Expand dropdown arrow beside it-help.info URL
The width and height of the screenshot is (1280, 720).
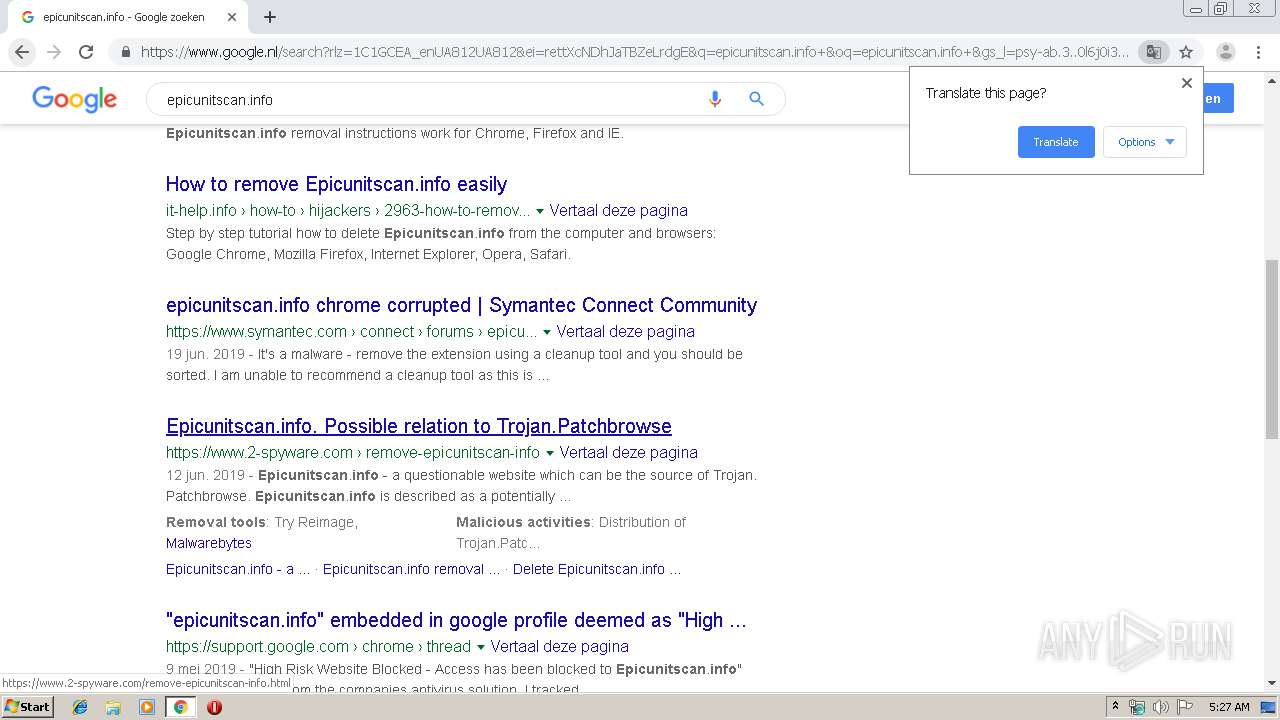tap(540, 211)
